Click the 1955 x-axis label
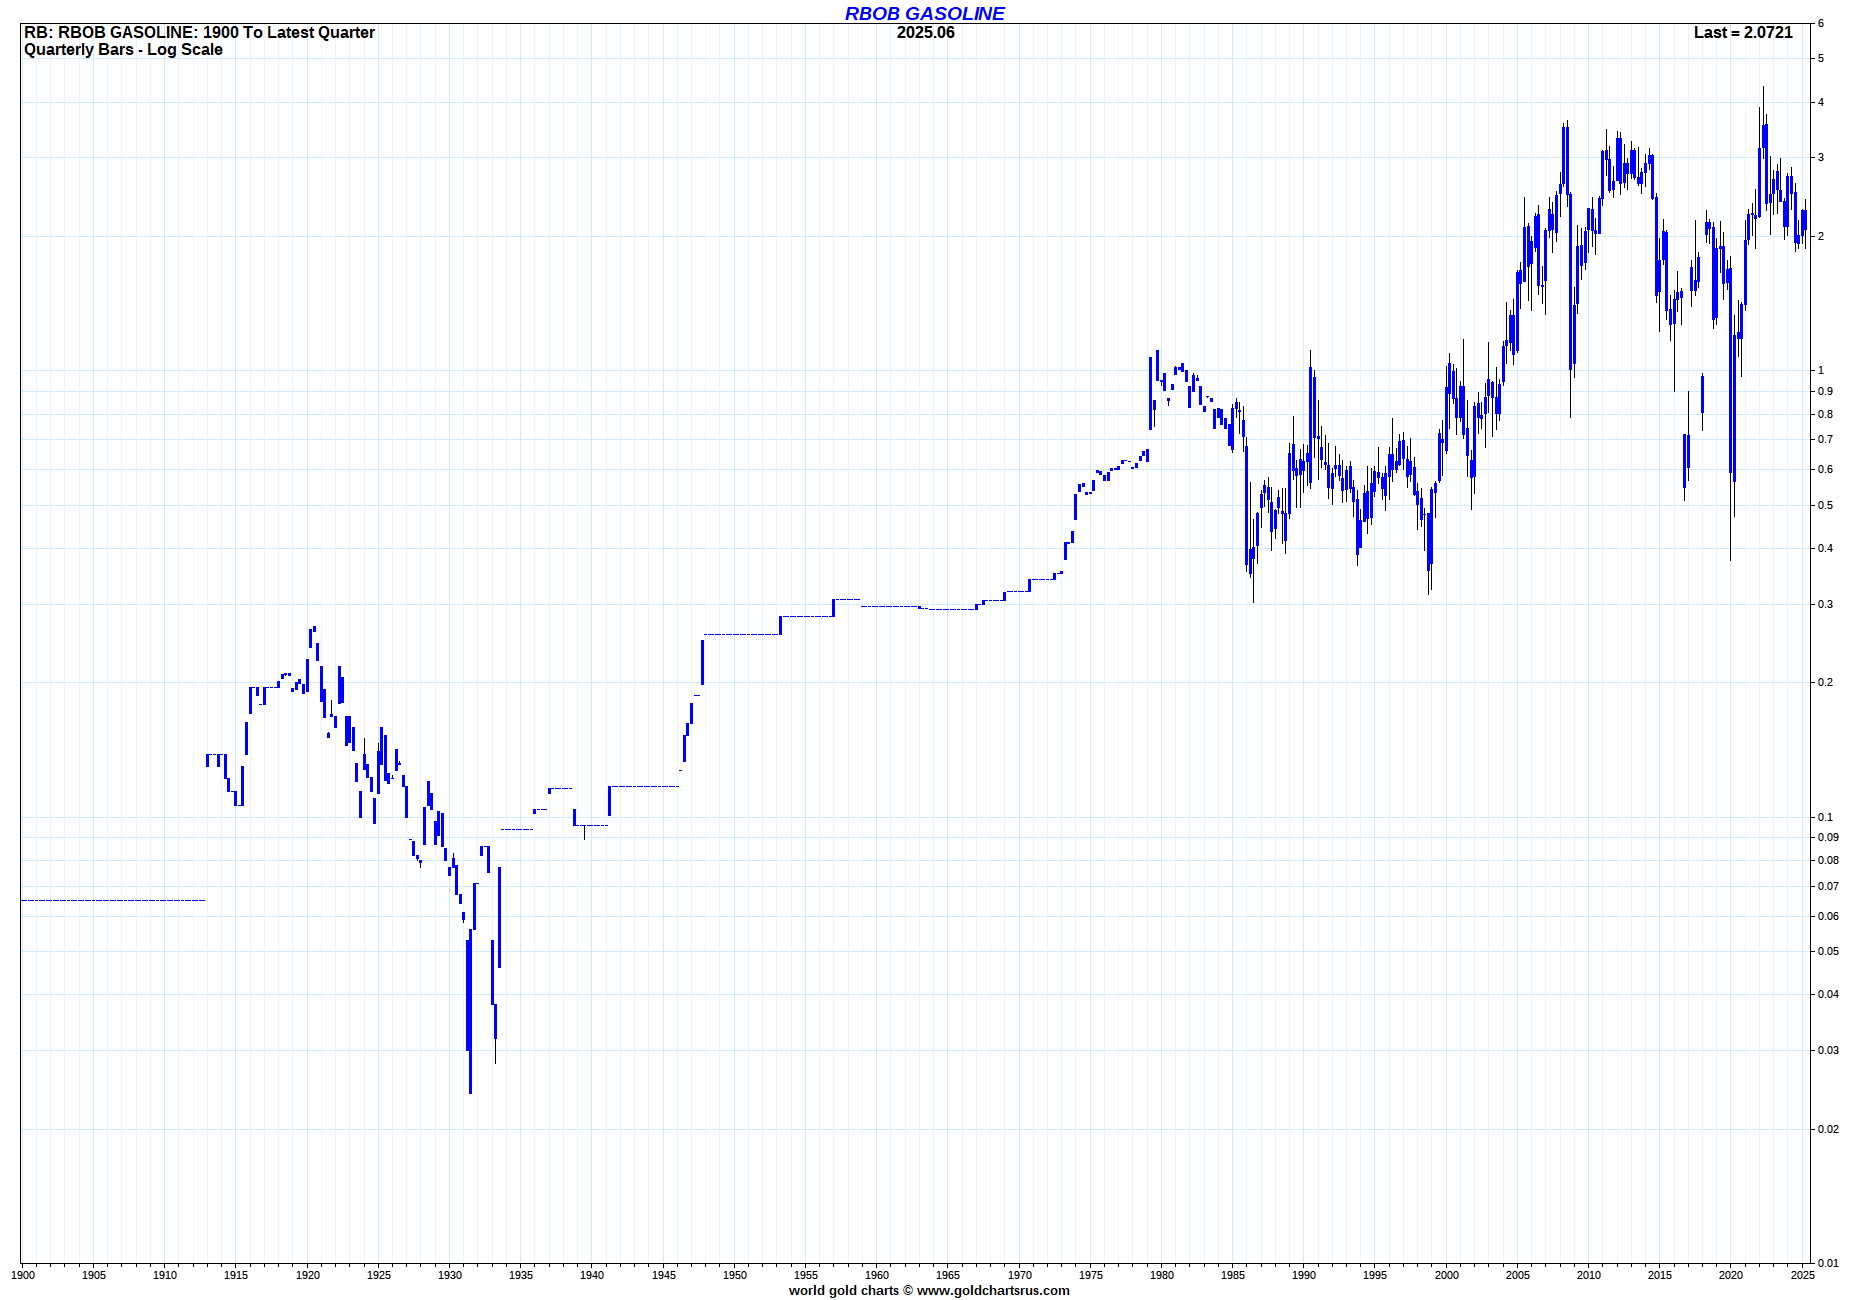 806,1274
